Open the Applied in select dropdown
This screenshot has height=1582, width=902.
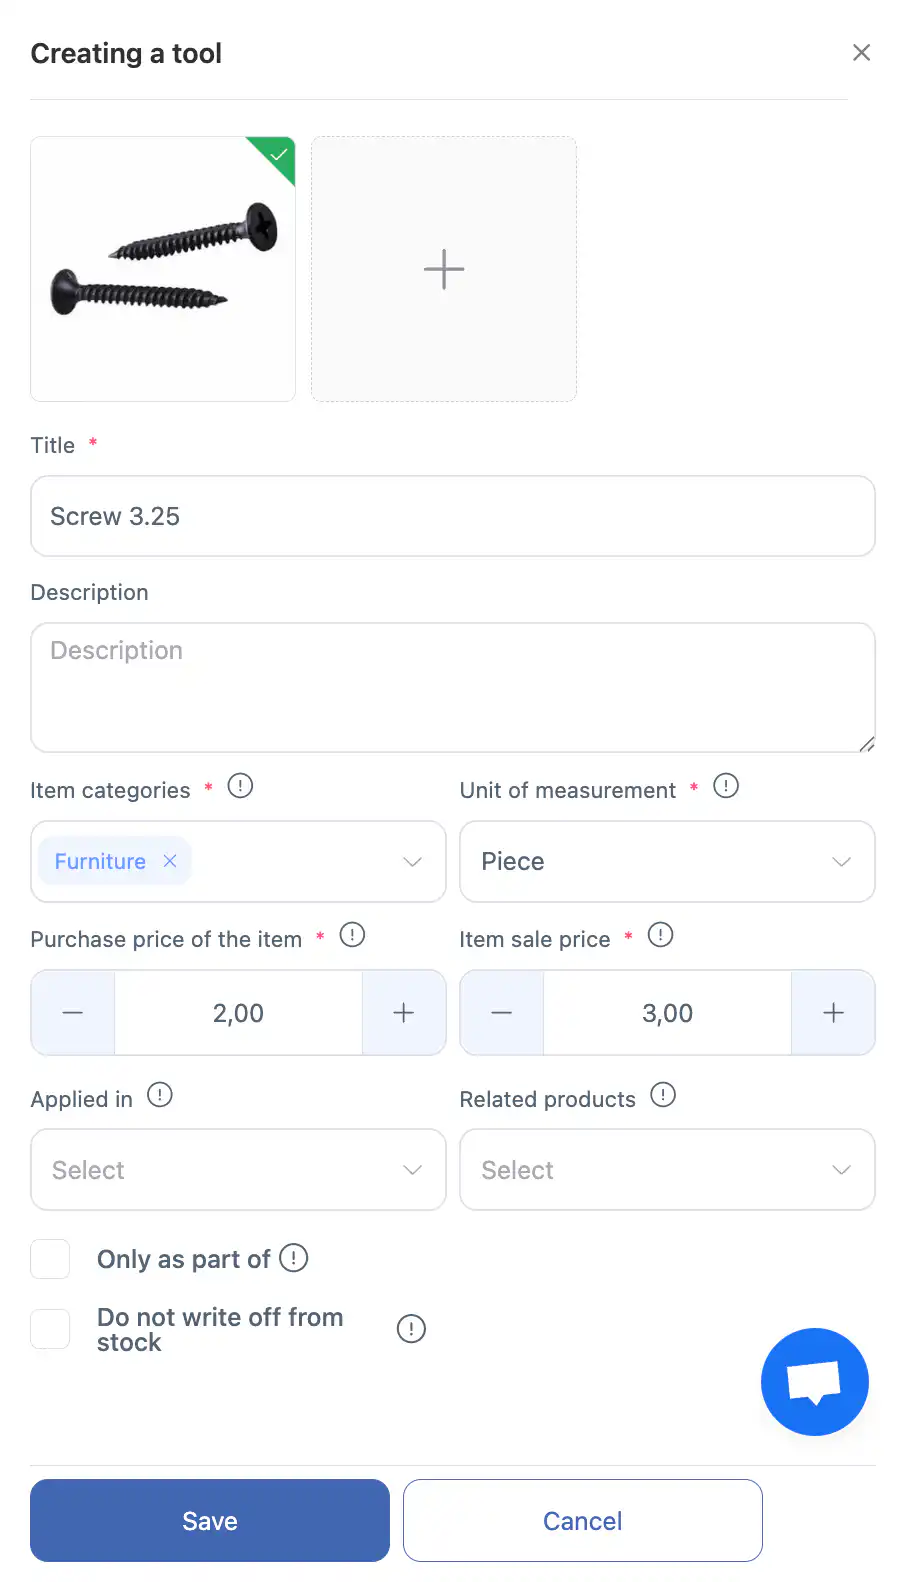click(x=412, y=1170)
